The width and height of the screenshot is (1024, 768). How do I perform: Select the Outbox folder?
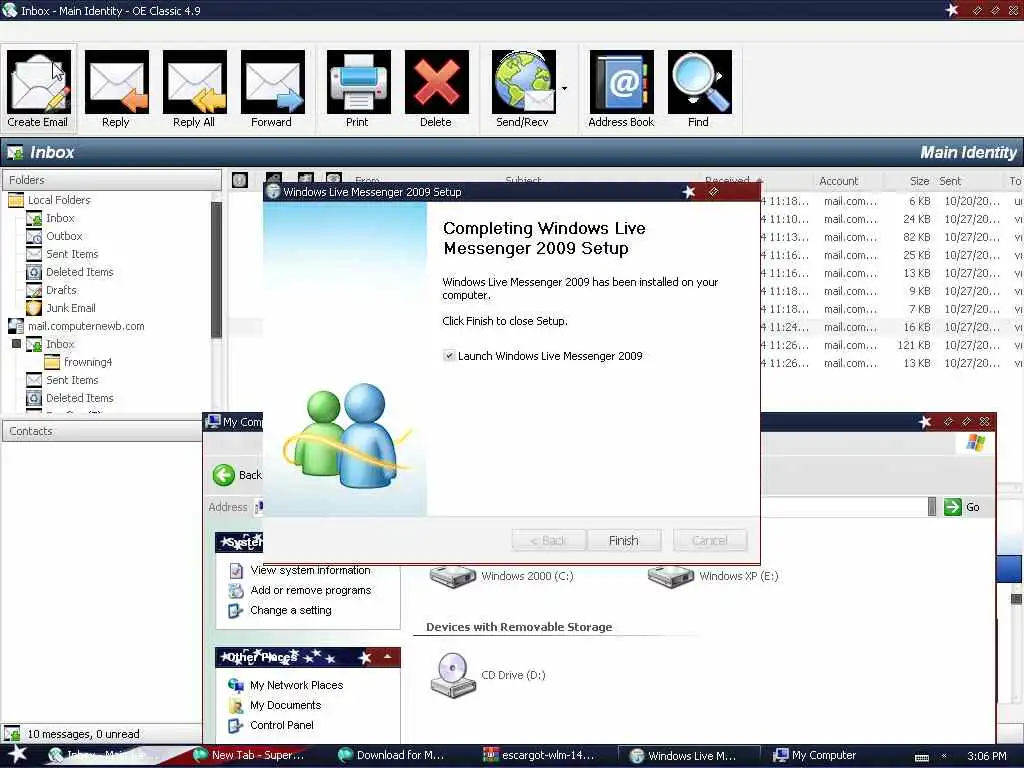point(64,236)
